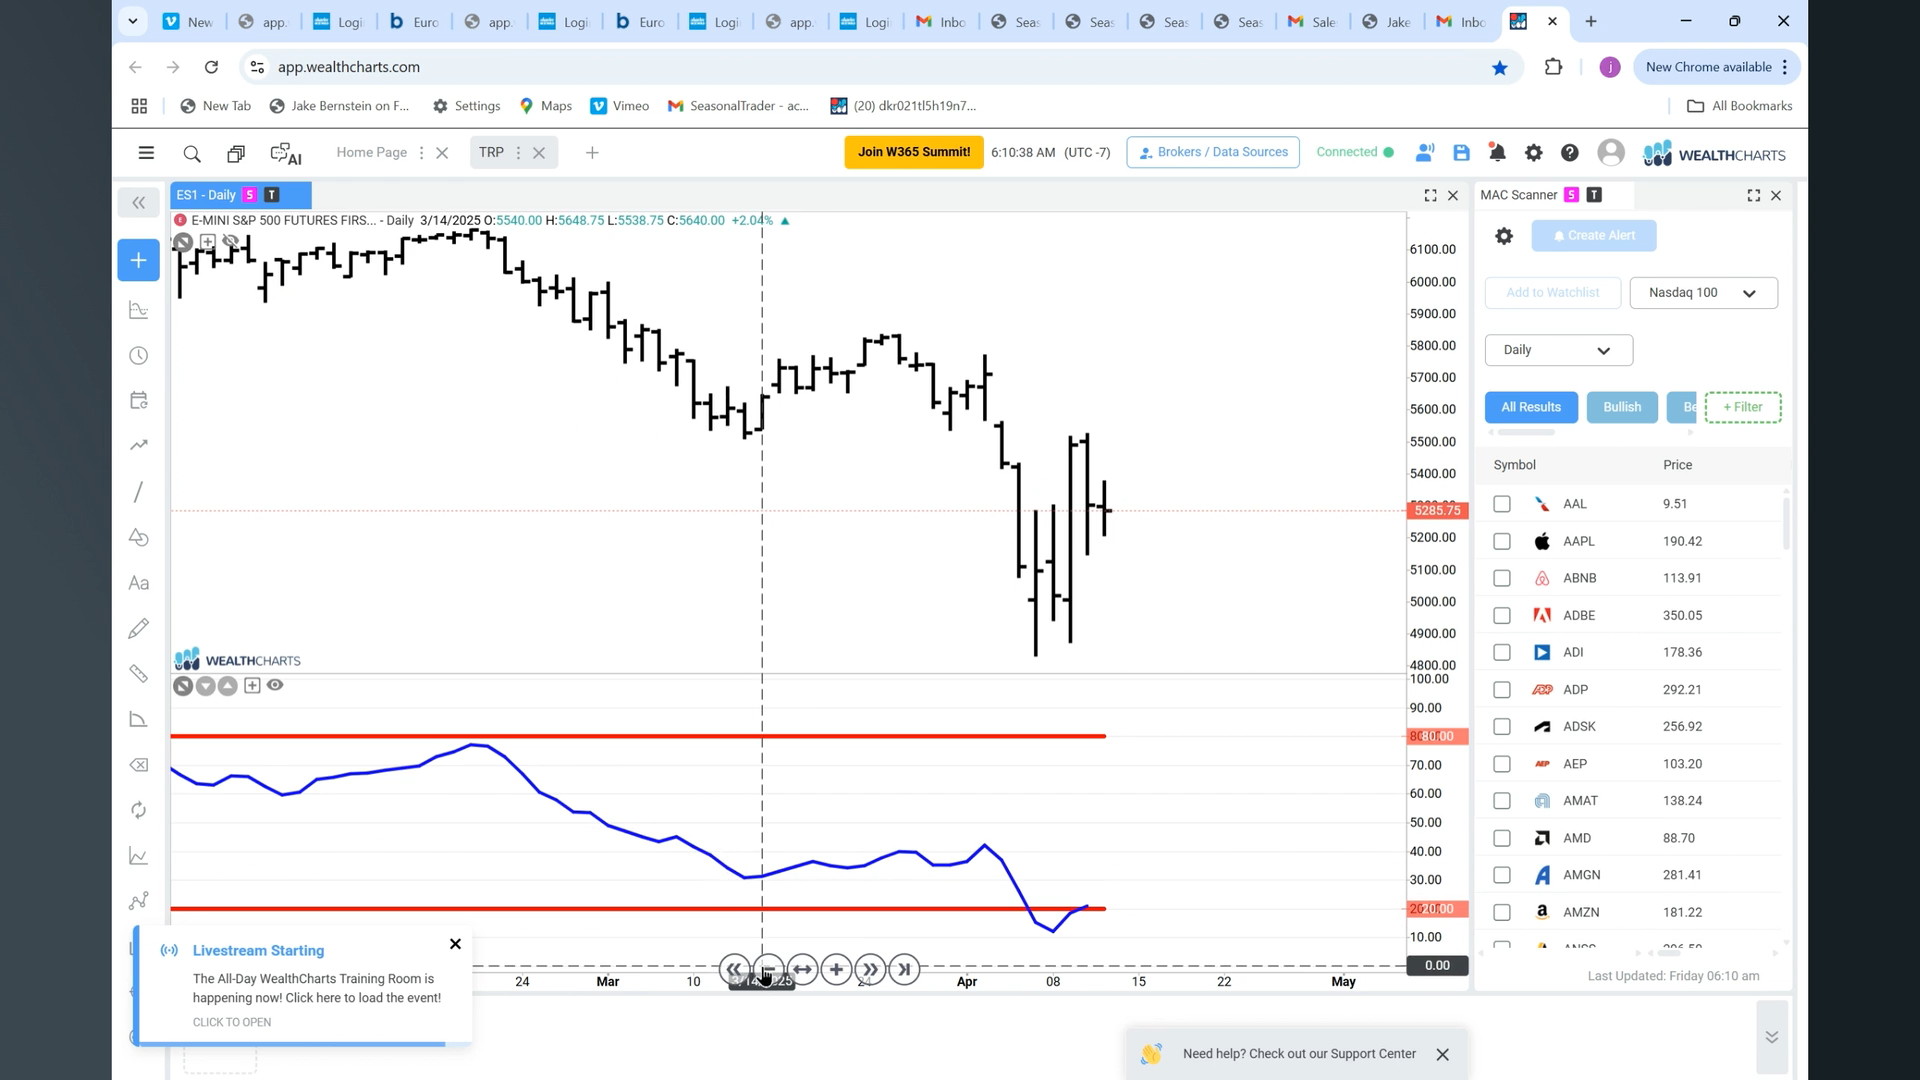The image size is (1920, 1080).
Task: Click the save floppy disk icon
Action: 1461,152
